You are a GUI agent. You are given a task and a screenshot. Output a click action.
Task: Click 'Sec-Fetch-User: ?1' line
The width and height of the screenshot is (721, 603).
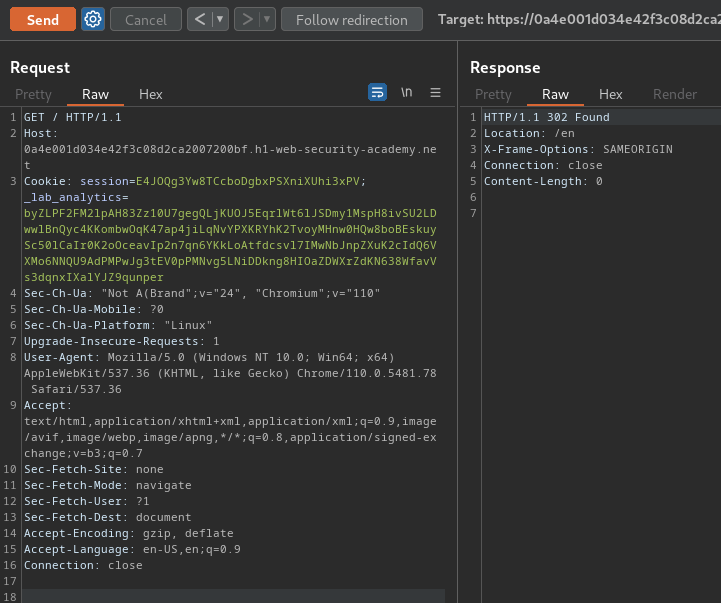pos(86,501)
